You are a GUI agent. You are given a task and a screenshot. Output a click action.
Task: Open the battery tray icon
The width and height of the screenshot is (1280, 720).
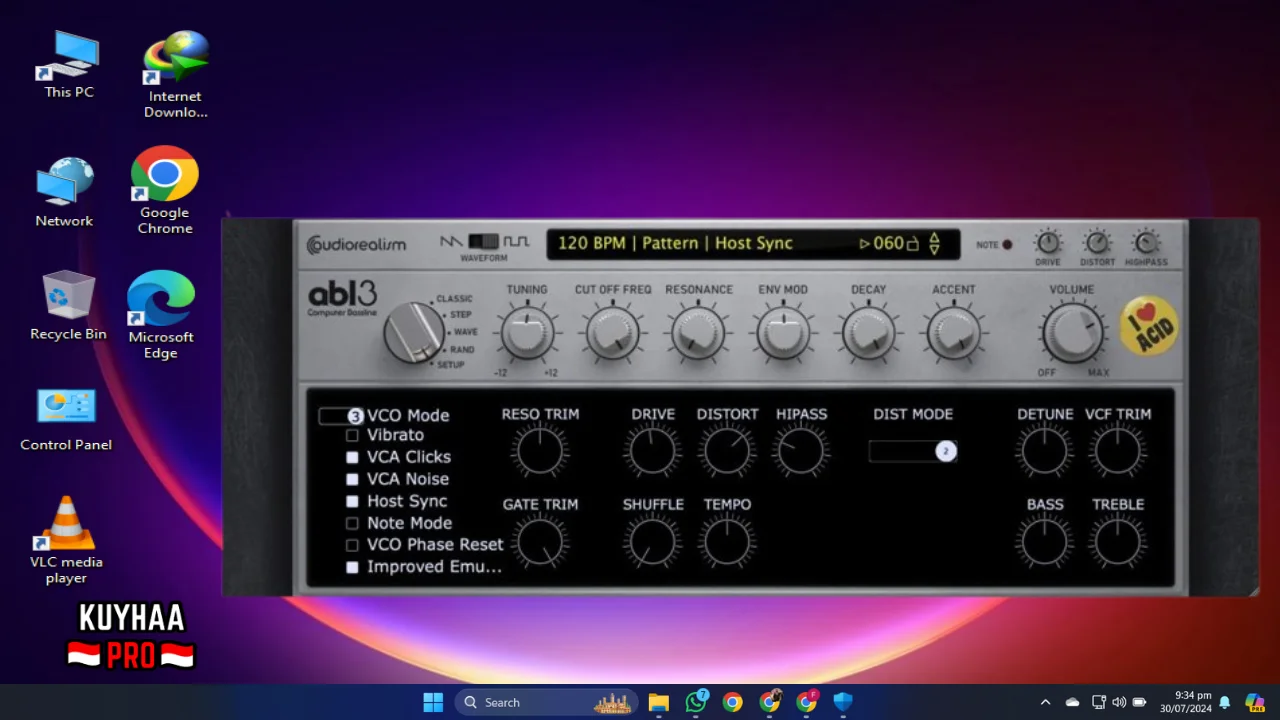(x=1139, y=702)
